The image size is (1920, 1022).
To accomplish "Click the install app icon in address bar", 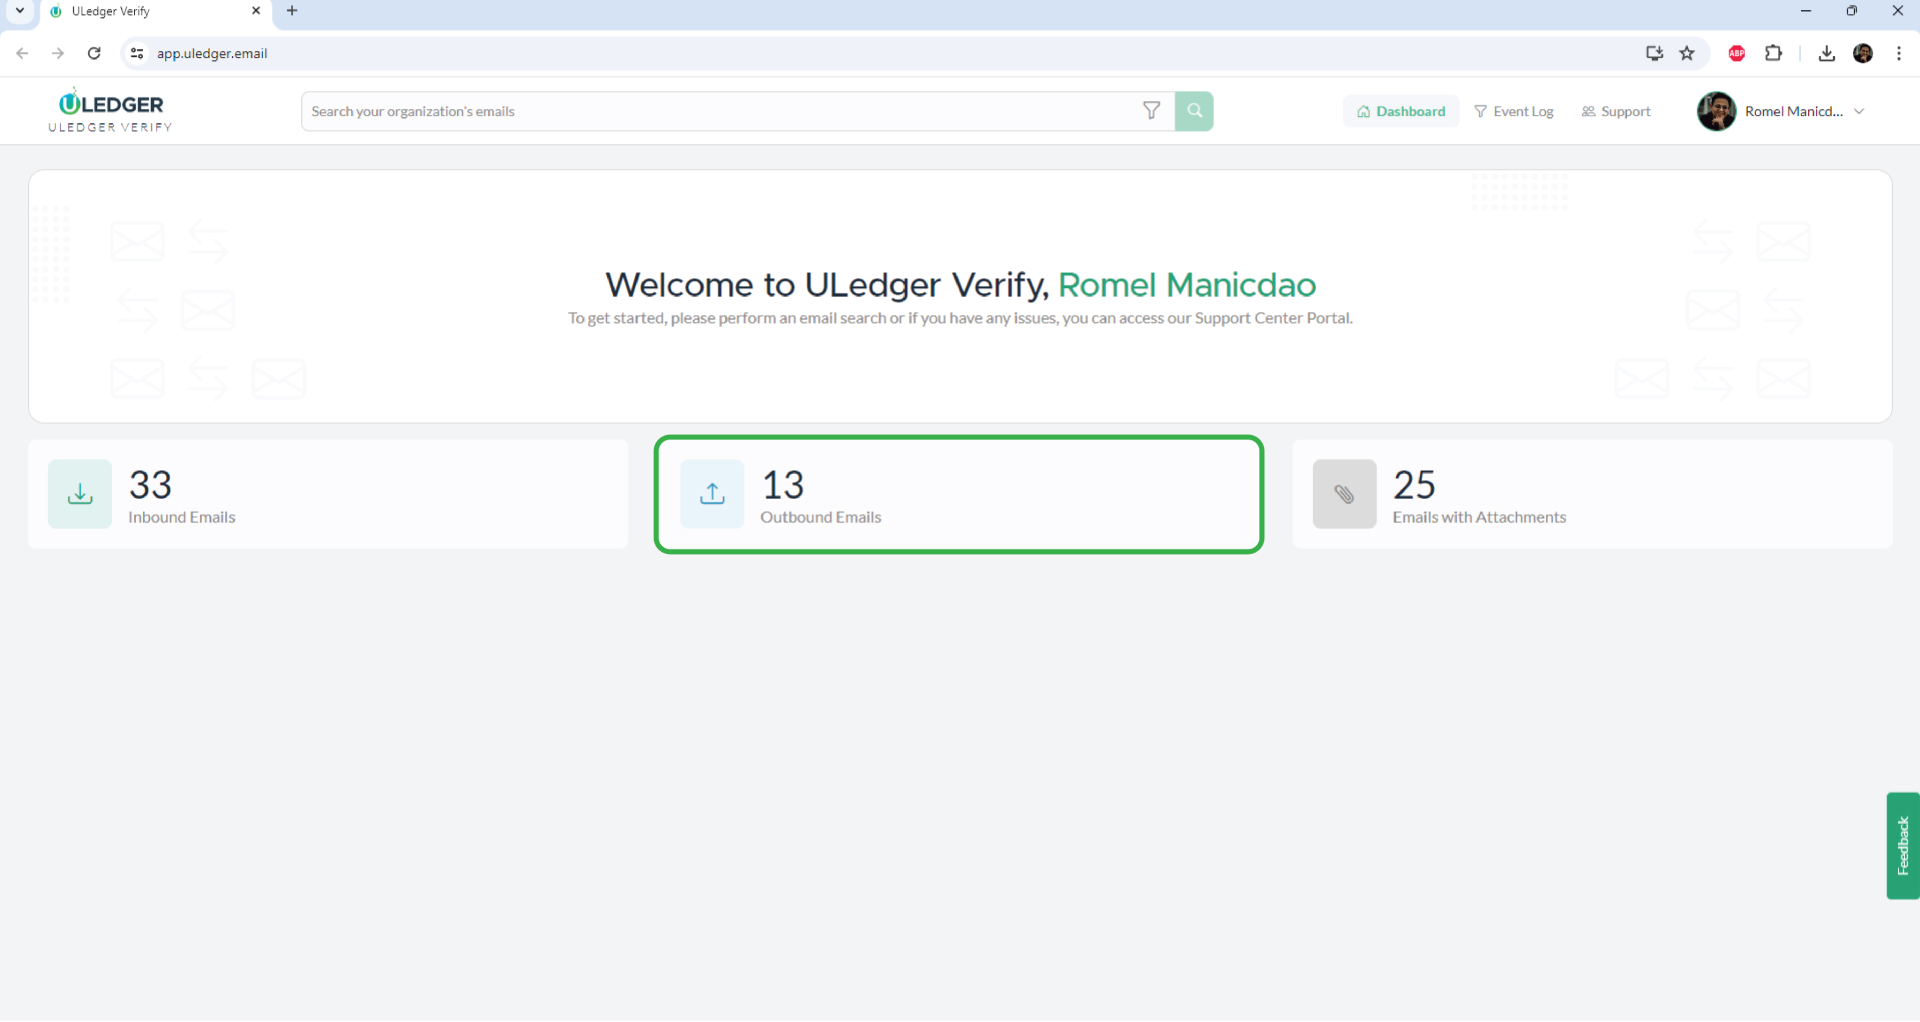I will [1654, 54].
